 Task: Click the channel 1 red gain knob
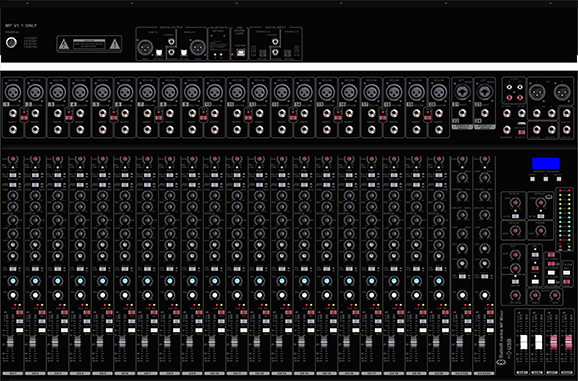pos(13,159)
